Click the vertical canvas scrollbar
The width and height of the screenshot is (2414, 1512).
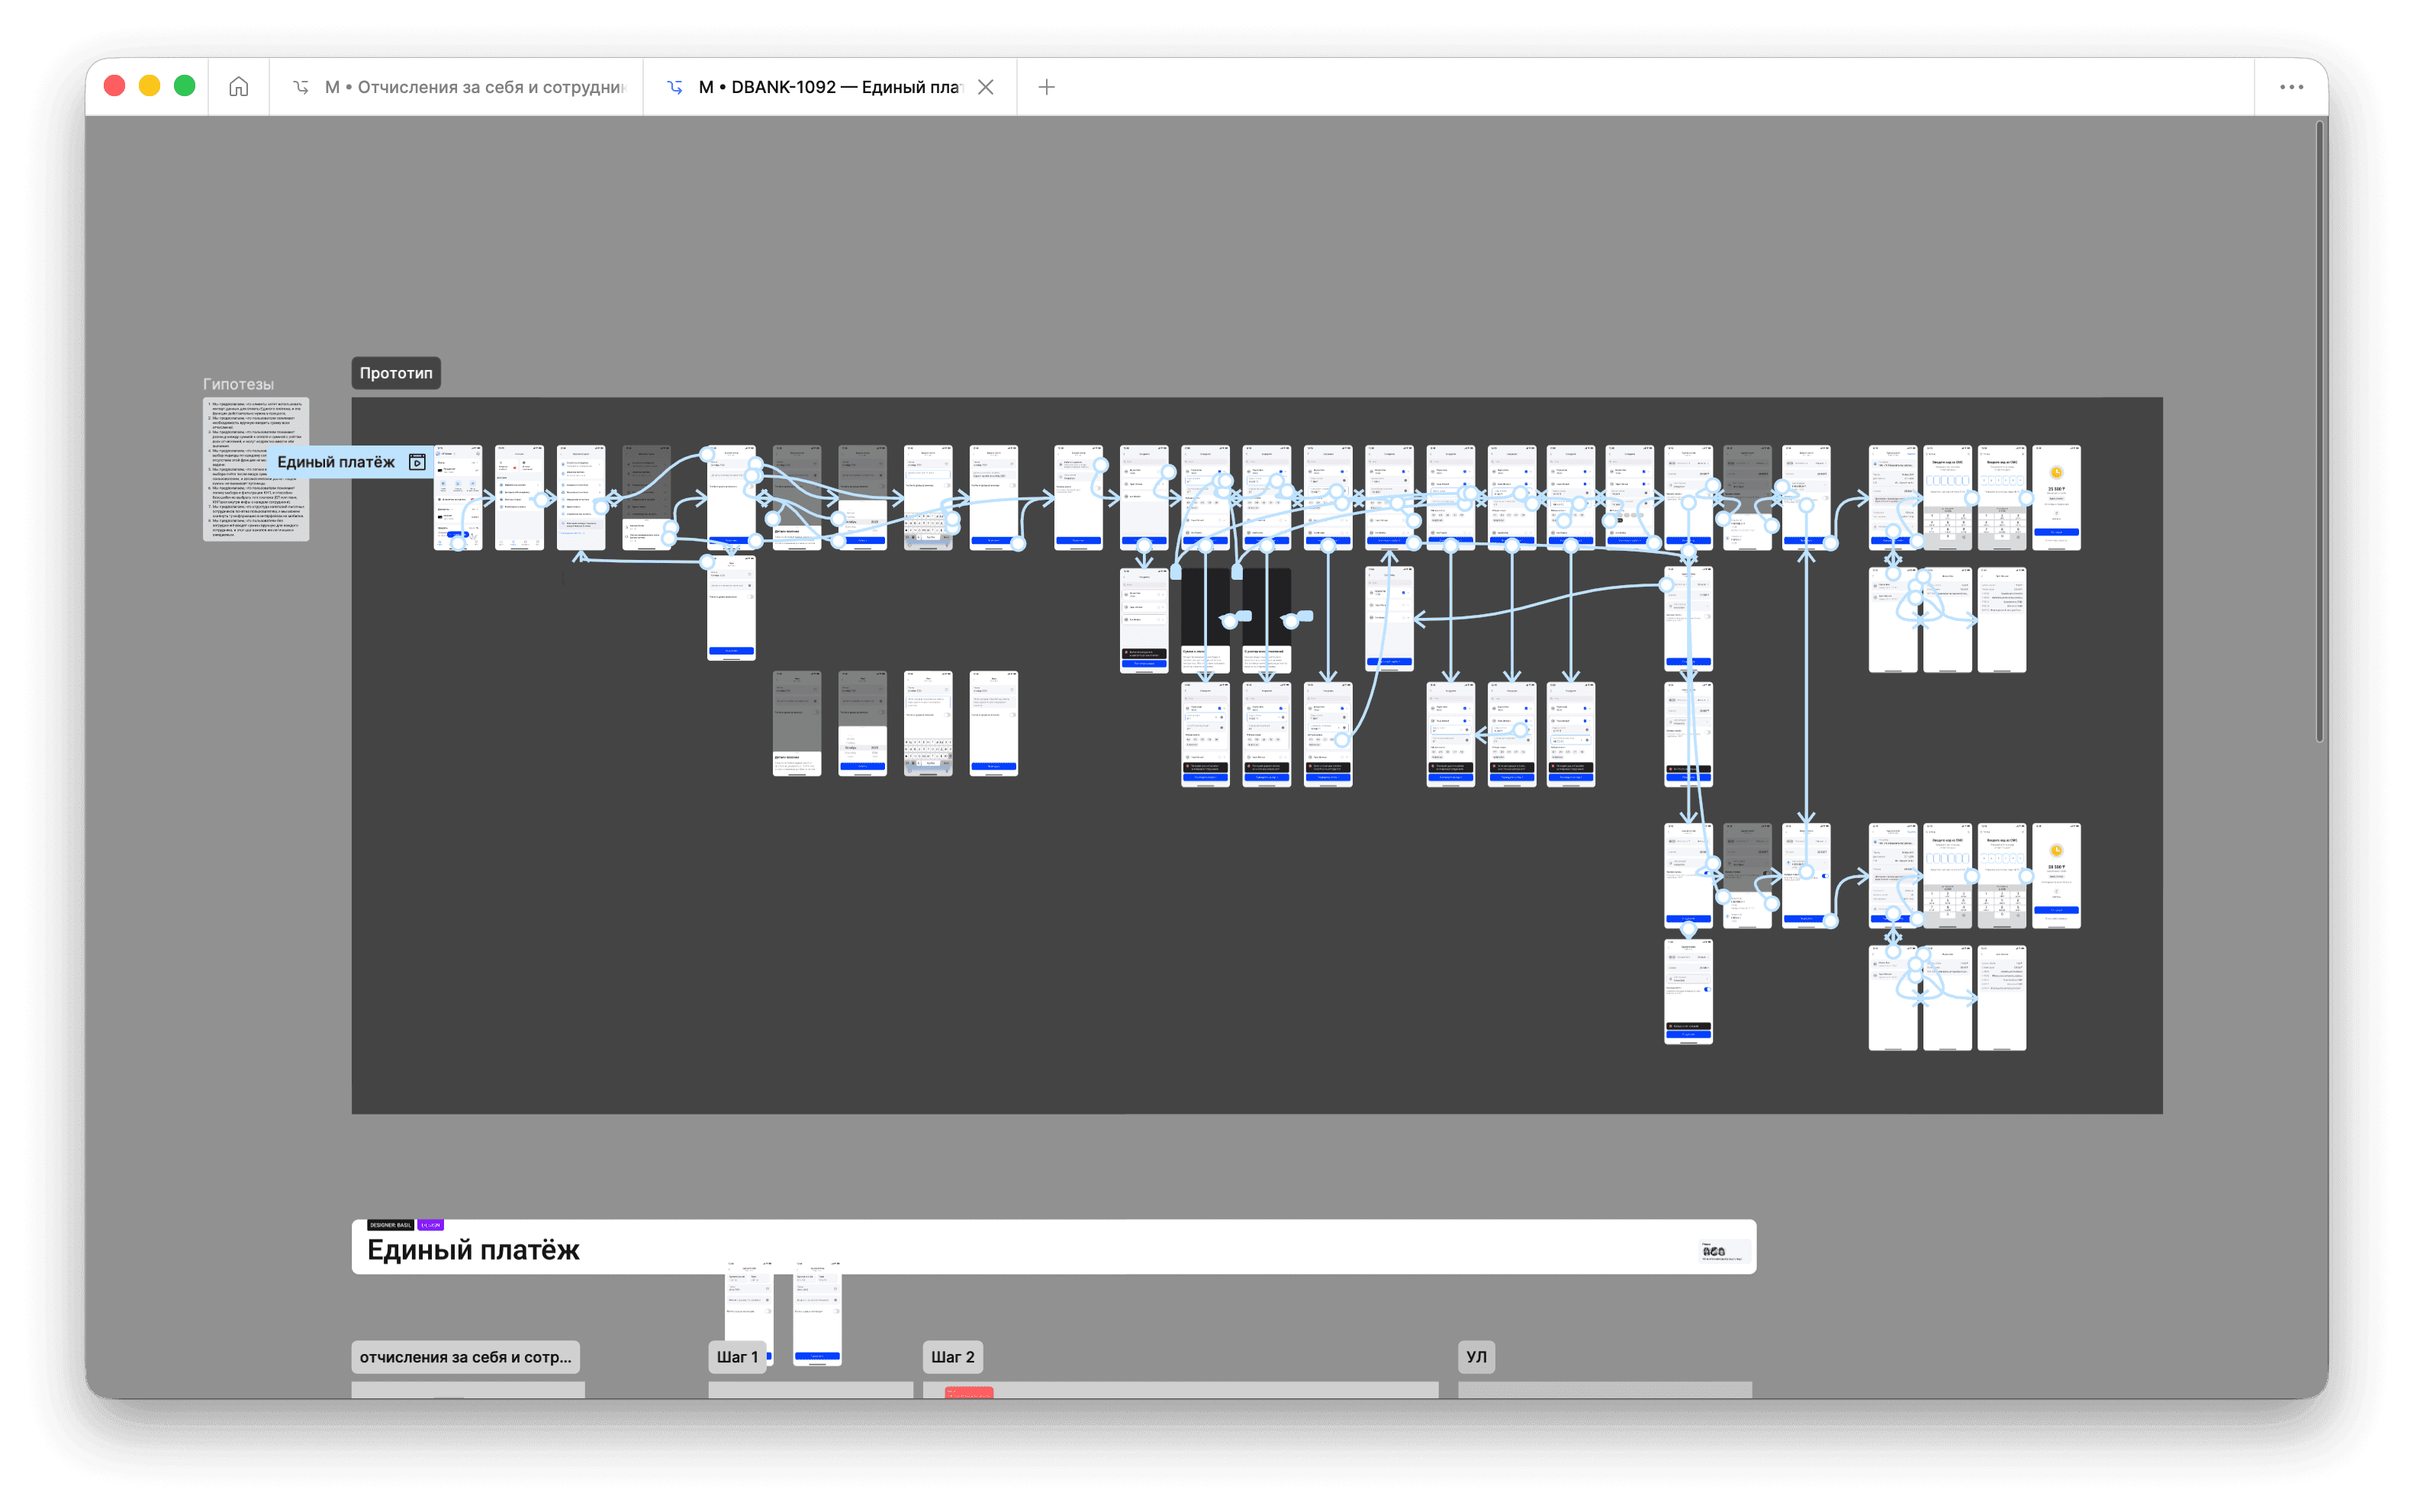[x=2319, y=430]
